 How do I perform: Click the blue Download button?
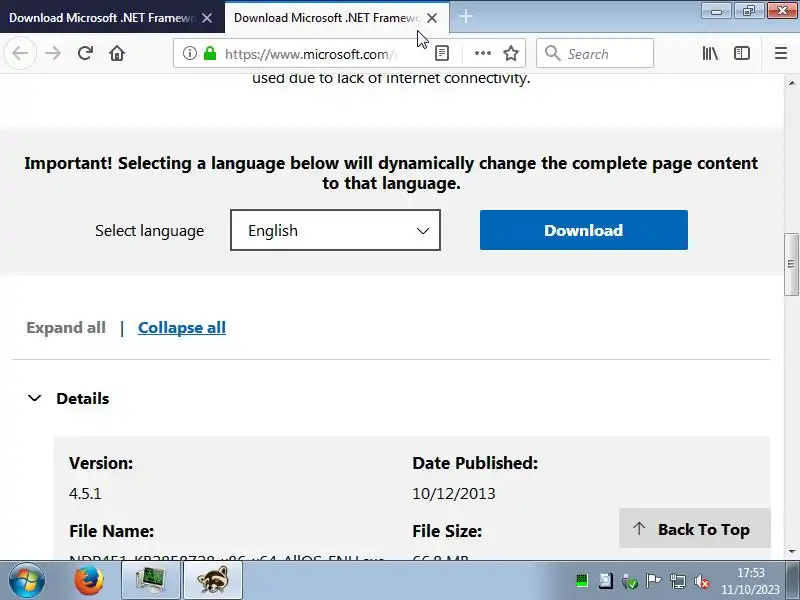[584, 230]
